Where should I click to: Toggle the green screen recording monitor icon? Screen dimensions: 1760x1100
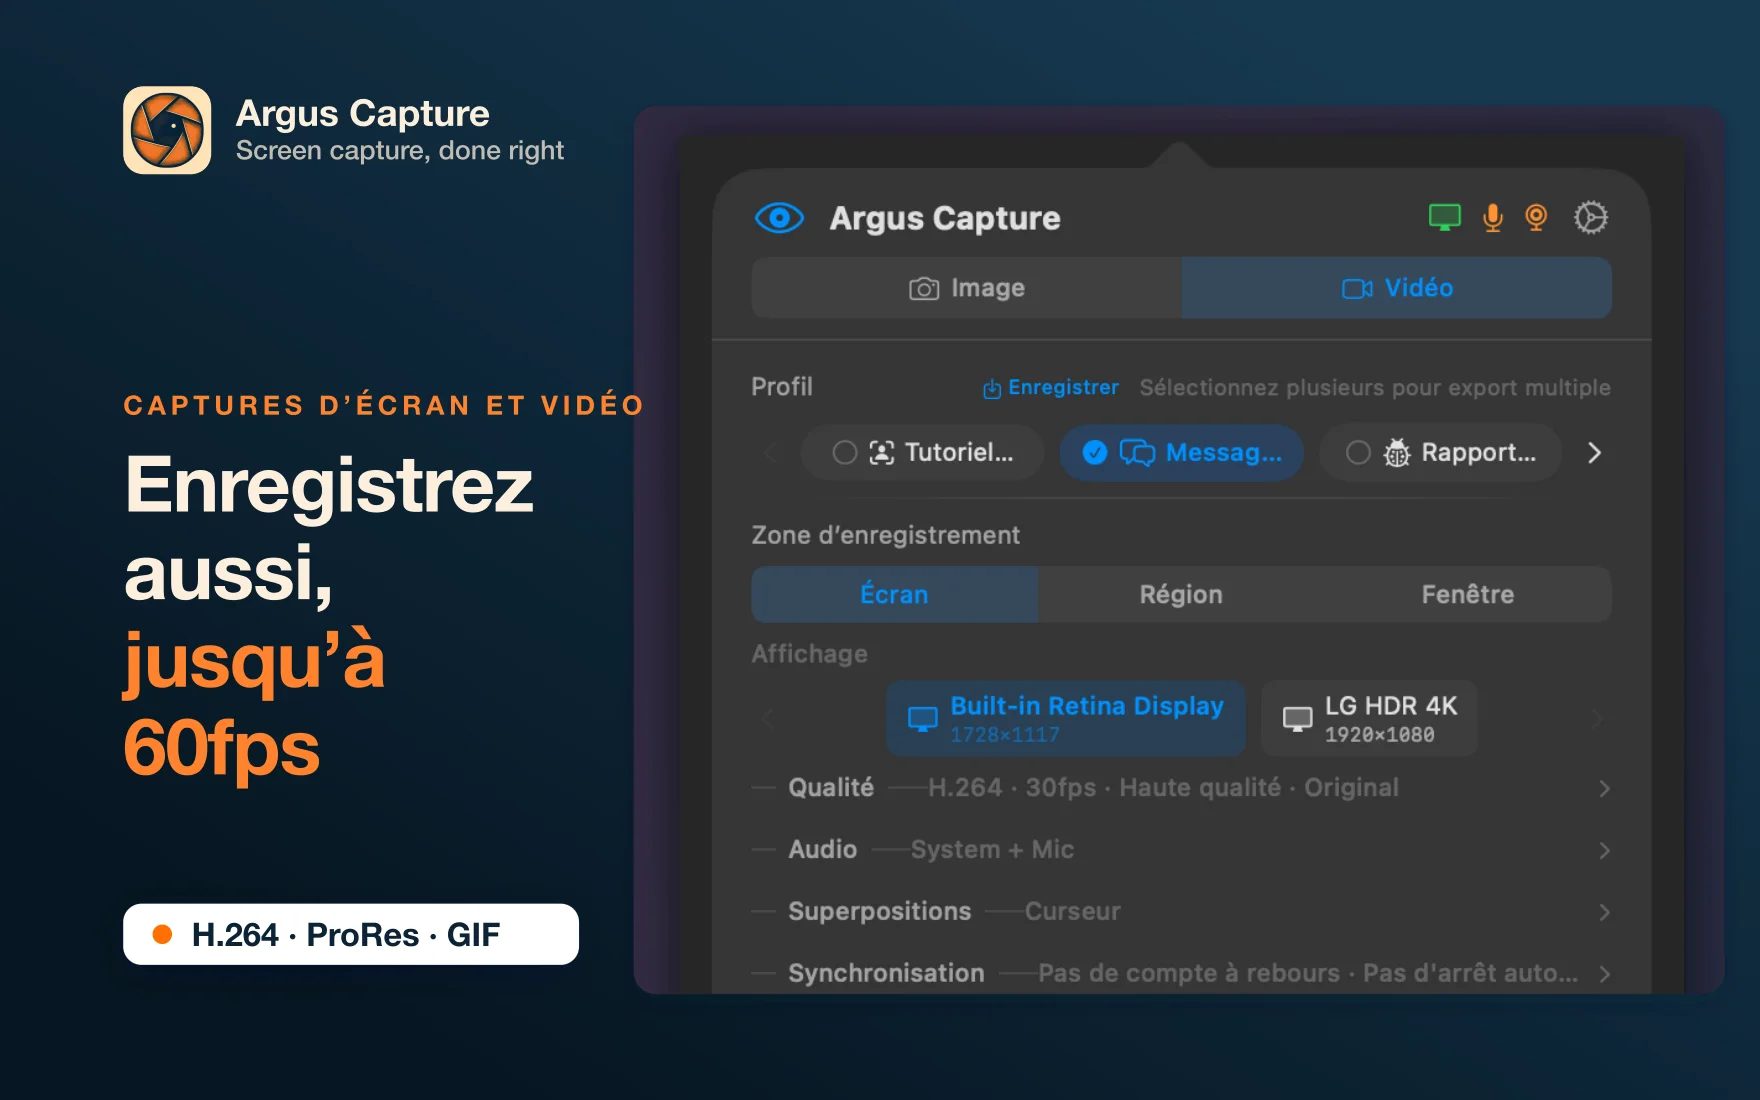1444,217
